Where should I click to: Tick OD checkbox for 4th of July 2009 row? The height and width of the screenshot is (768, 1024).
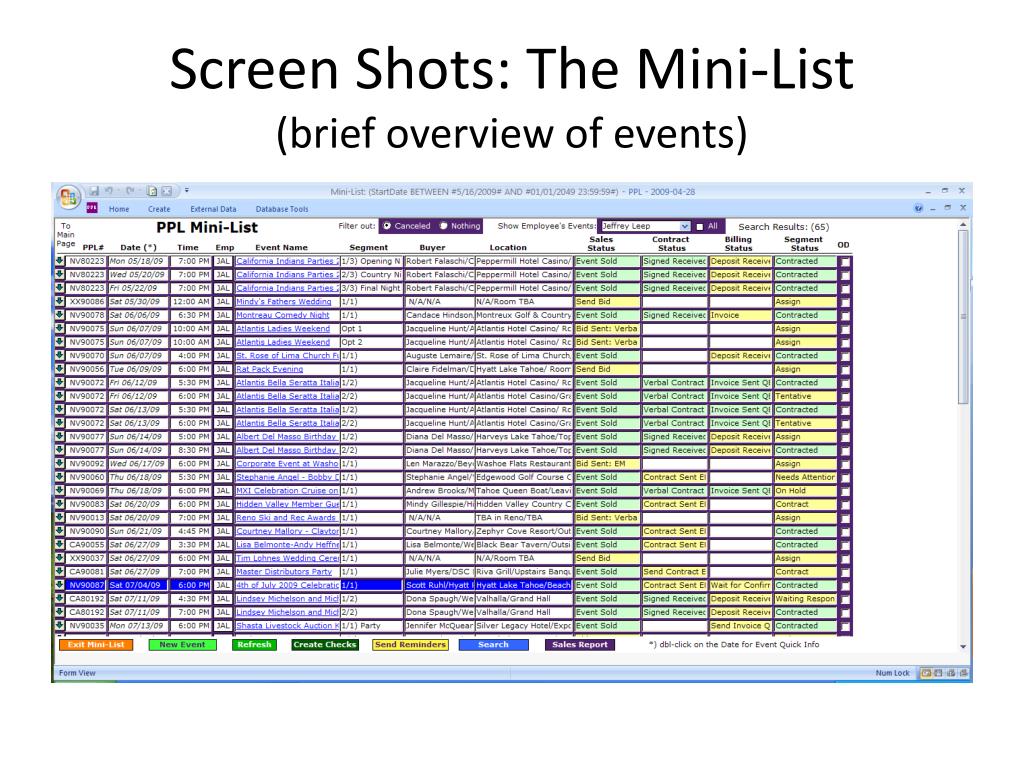845,586
